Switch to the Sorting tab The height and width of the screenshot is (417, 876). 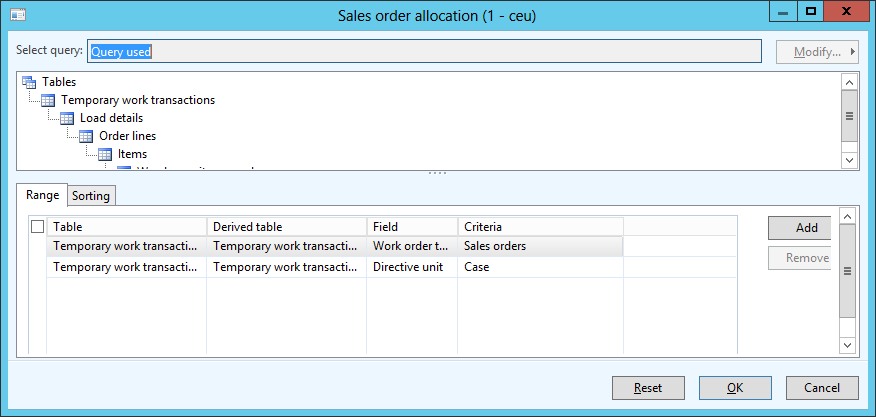pos(91,195)
